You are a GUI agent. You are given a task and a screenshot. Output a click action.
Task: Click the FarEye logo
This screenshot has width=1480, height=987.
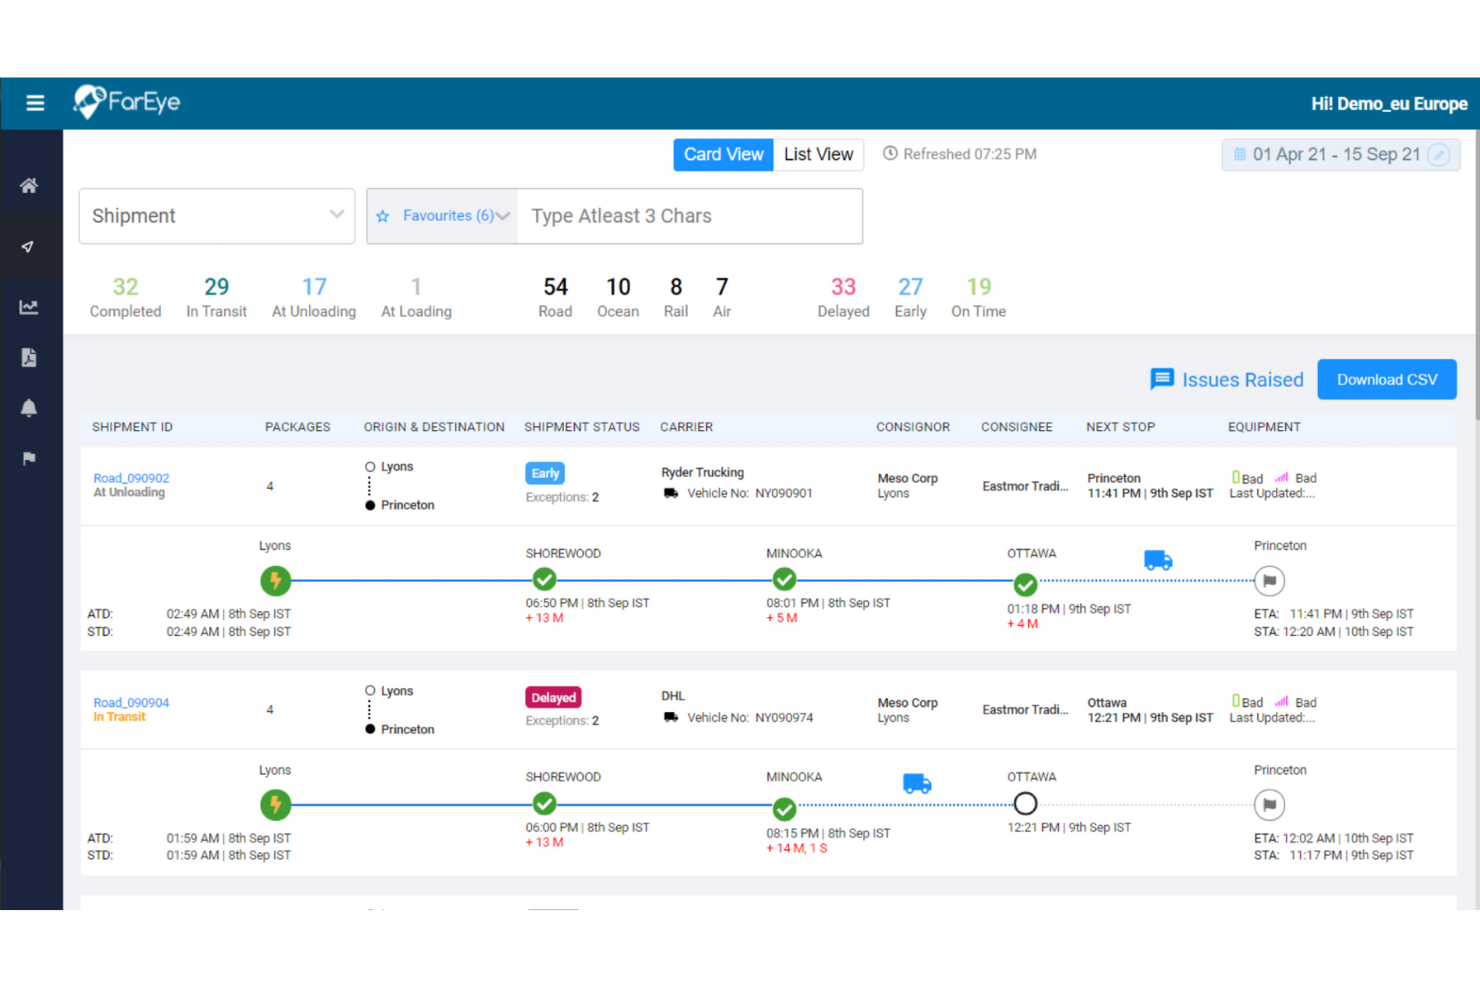pyautogui.click(x=126, y=103)
